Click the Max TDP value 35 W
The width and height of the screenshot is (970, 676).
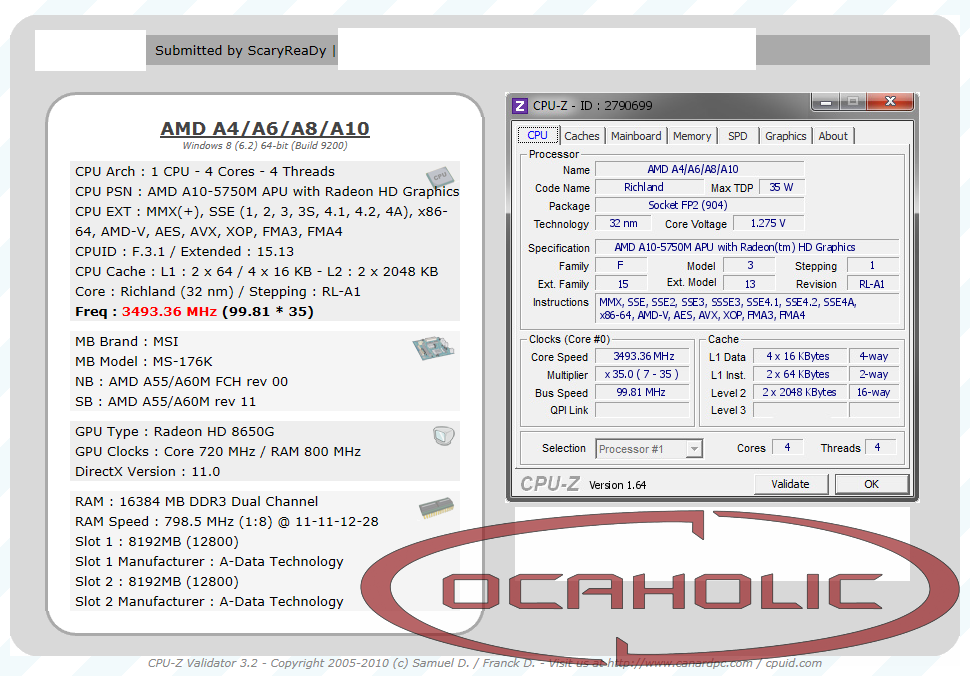click(x=781, y=187)
